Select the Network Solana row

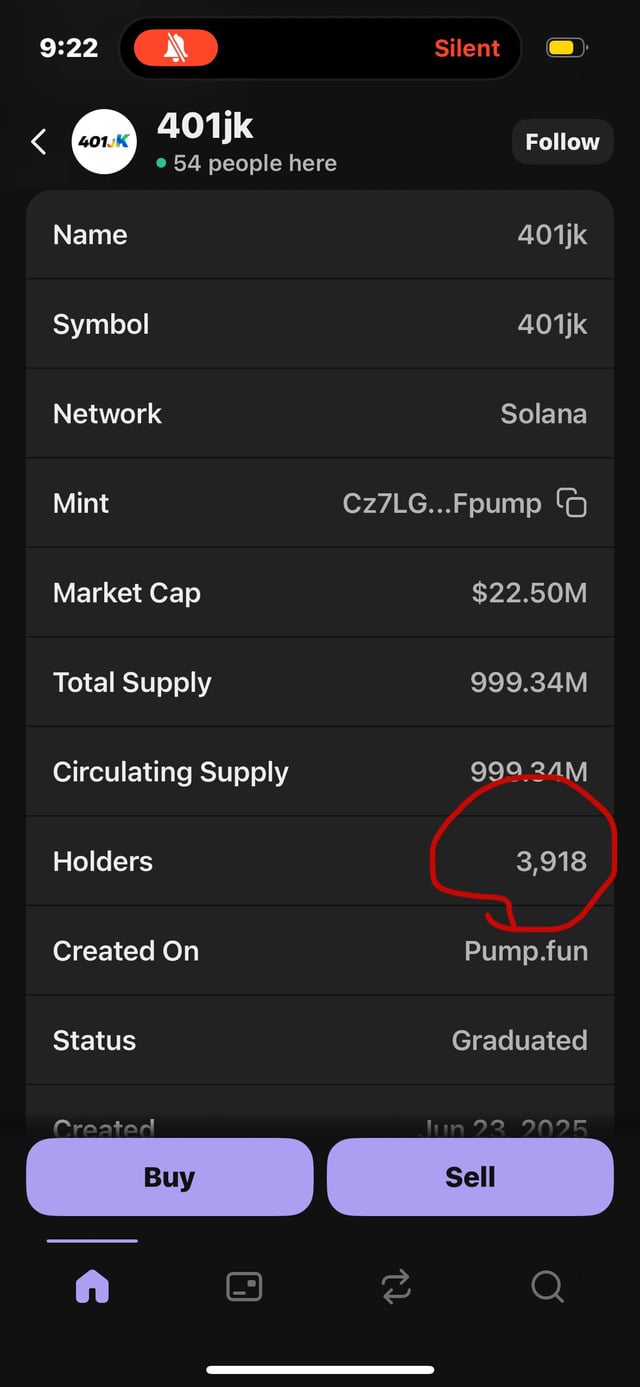coord(320,414)
